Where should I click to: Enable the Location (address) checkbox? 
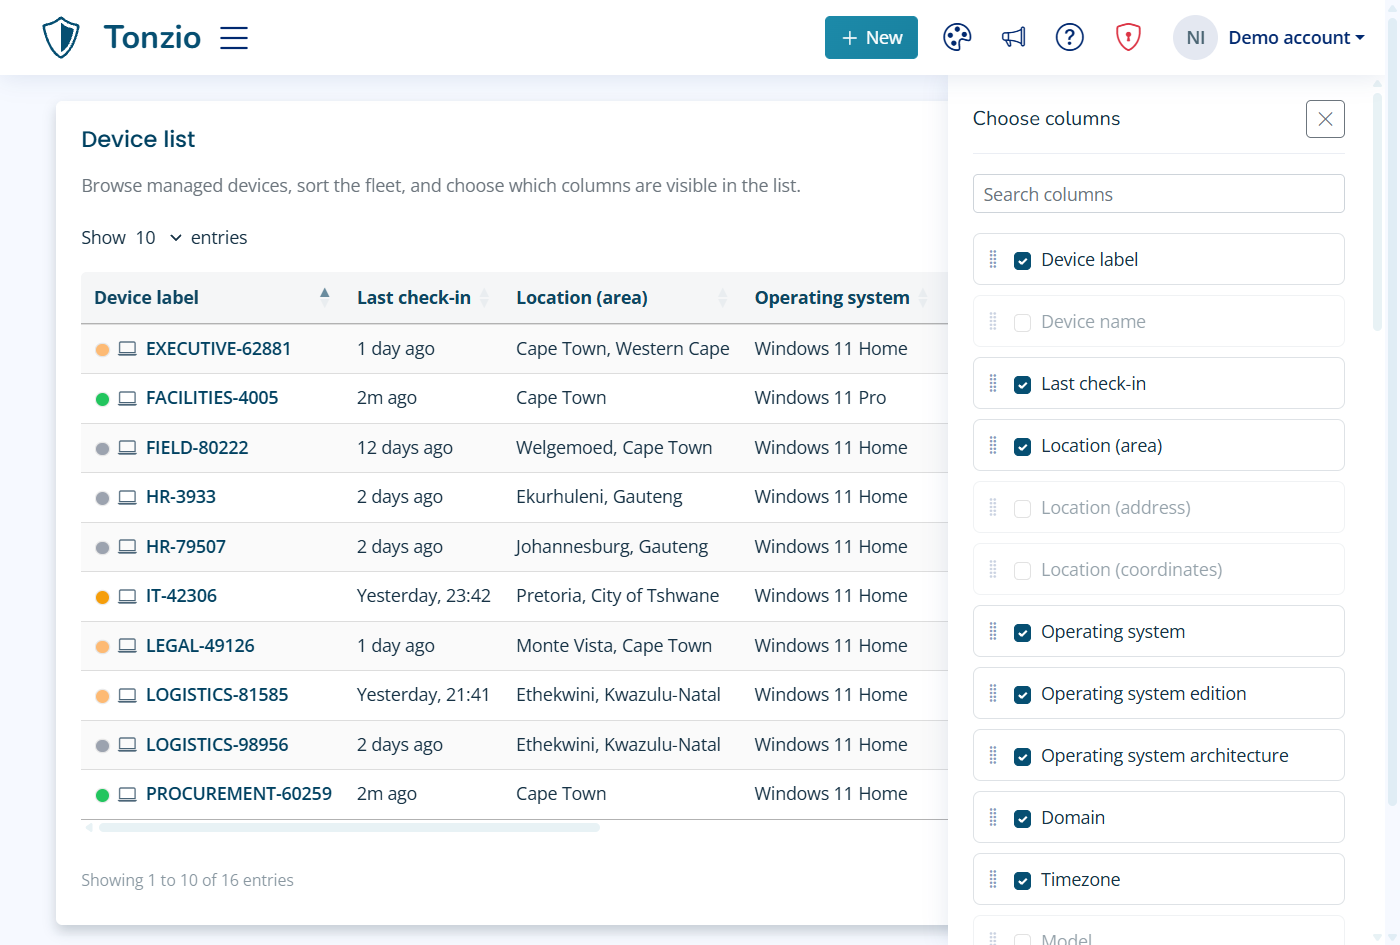[1022, 509]
